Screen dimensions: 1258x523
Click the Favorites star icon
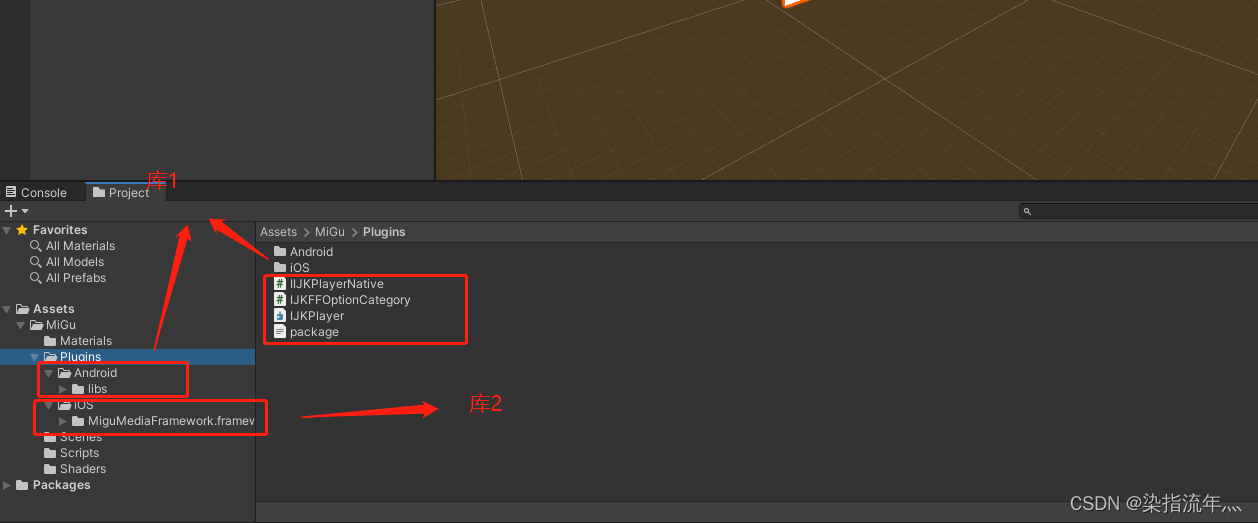22,230
